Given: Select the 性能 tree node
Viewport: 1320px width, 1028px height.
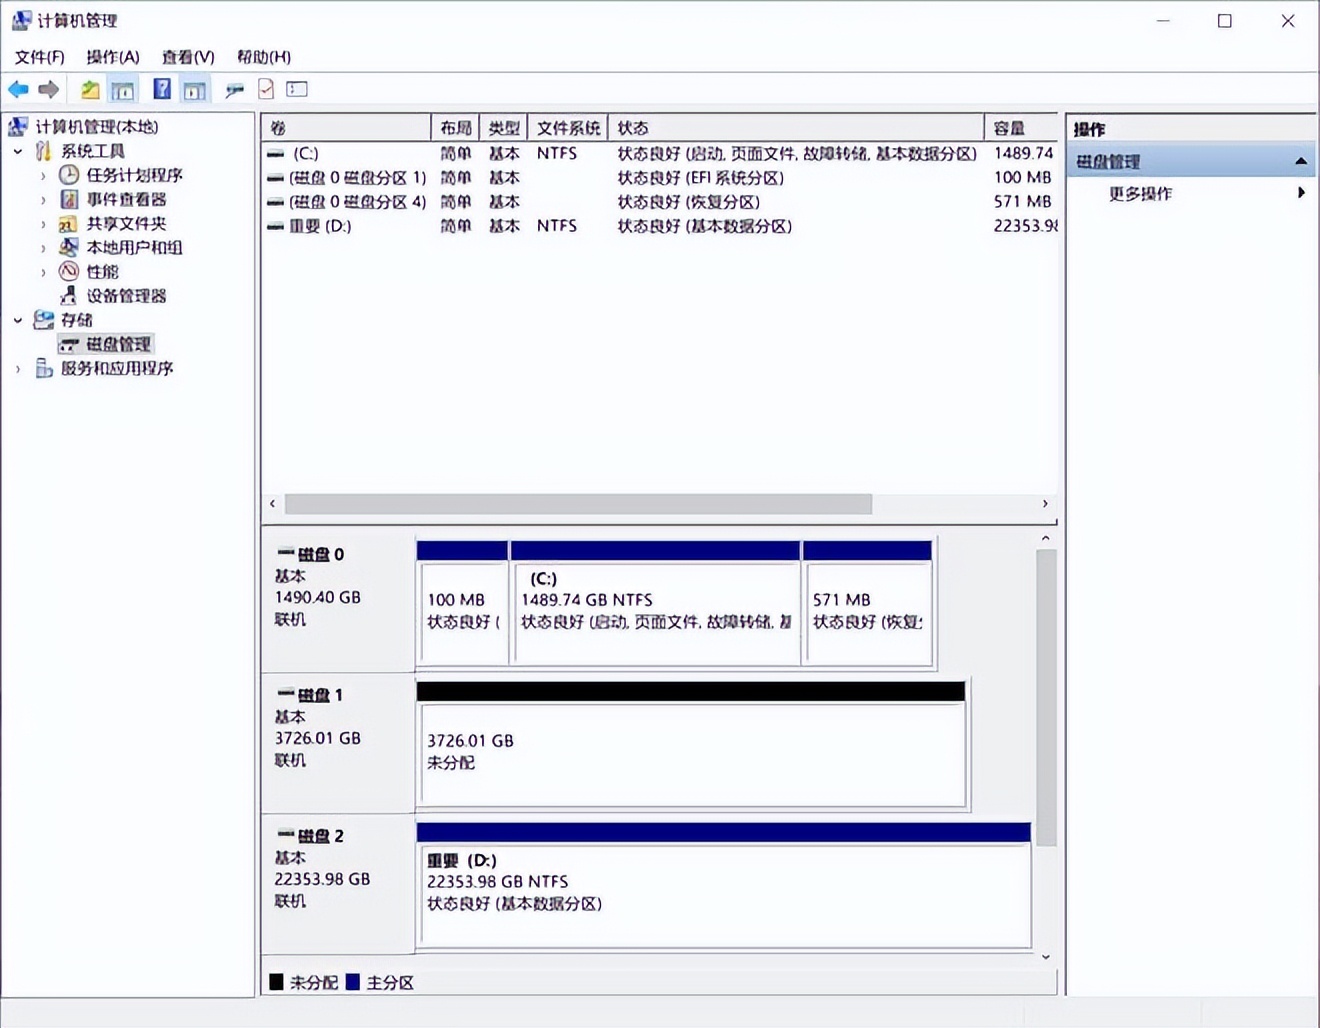Looking at the screenshot, I should 102,272.
